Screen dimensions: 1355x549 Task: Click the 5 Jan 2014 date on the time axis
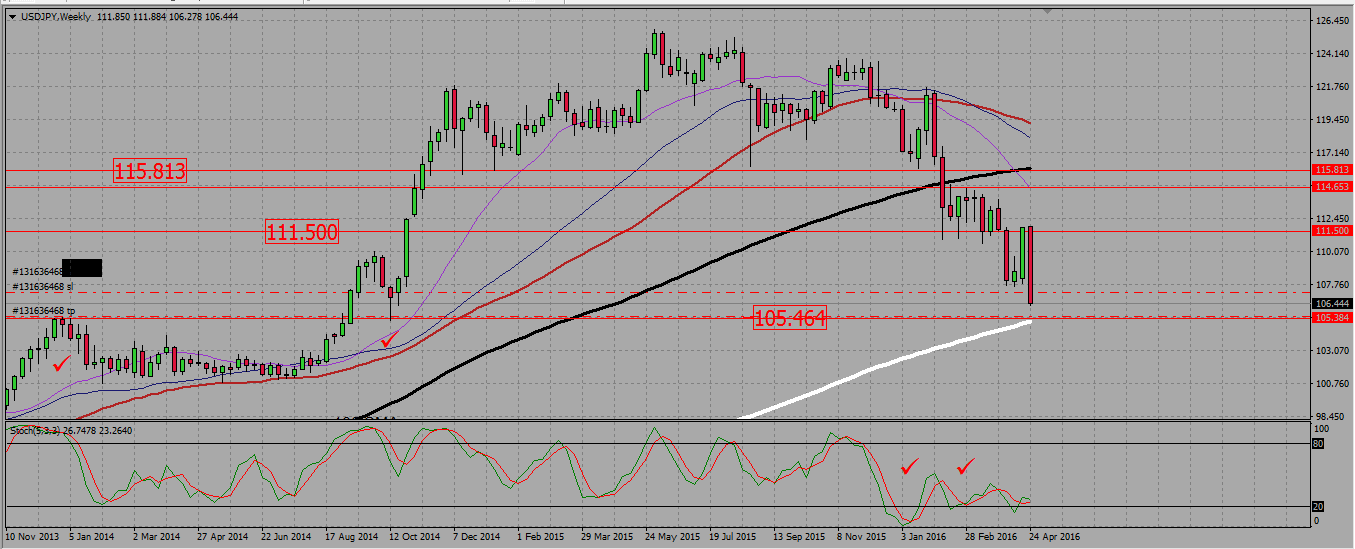point(93,537)
